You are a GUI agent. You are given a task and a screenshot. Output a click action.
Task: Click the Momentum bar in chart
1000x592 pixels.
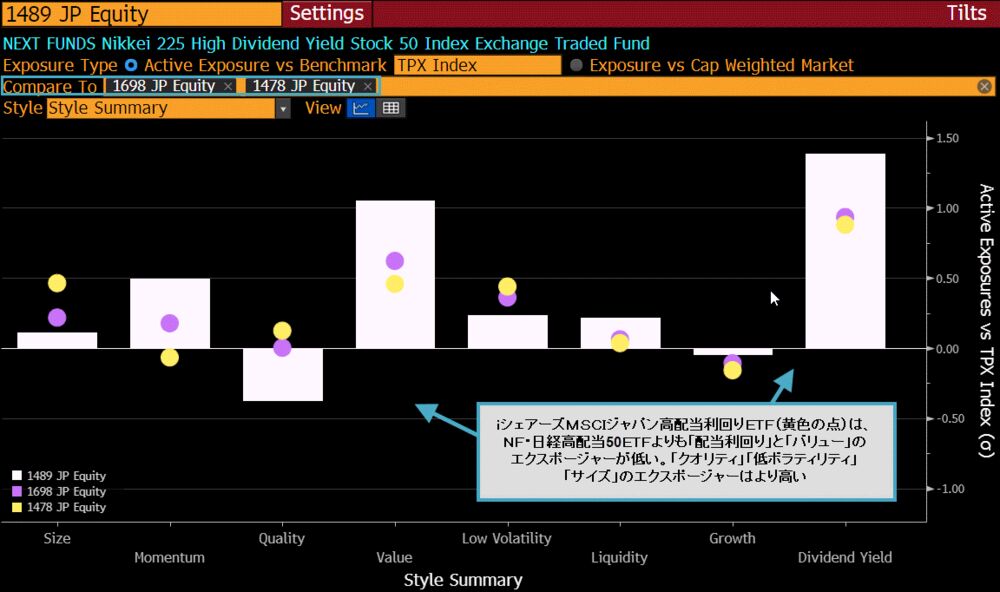[170, 313]
